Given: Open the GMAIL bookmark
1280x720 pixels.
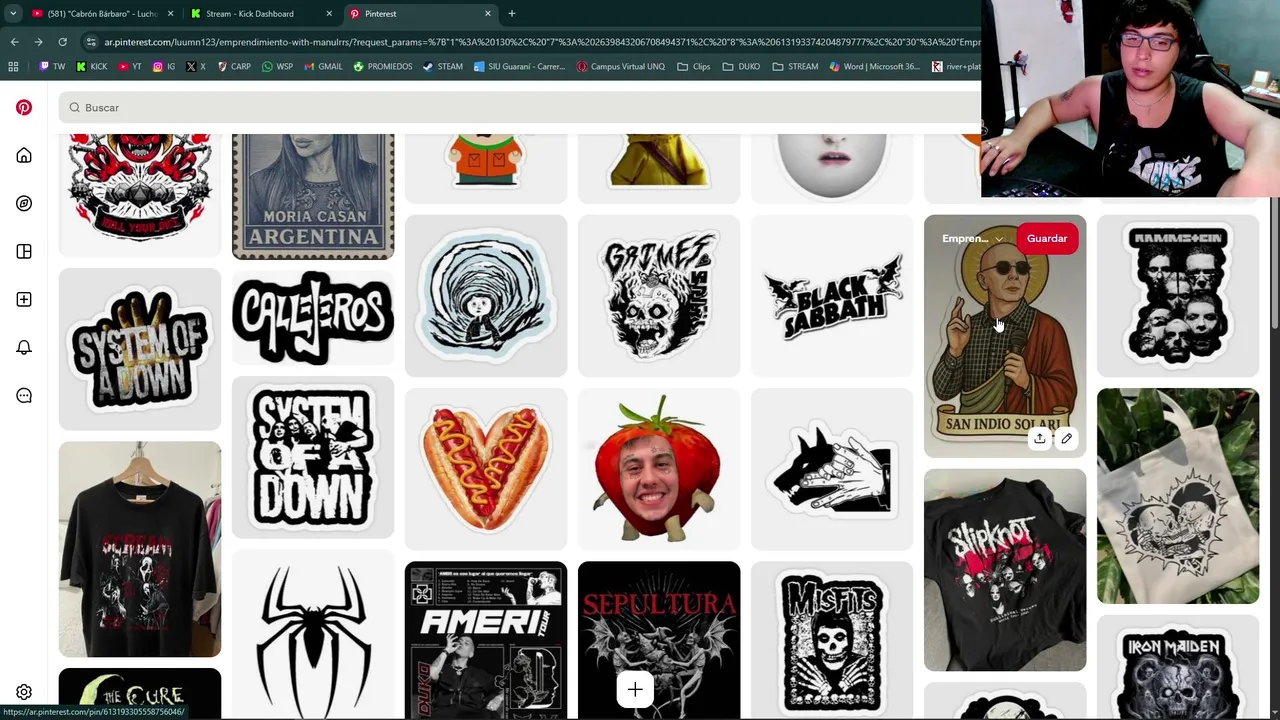Looking at the screenshot, I should pyautogui.click(x=323, y=67).
